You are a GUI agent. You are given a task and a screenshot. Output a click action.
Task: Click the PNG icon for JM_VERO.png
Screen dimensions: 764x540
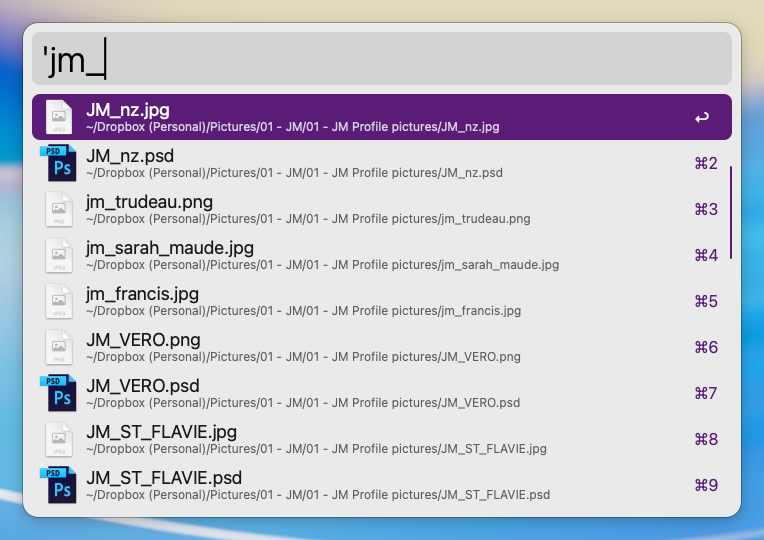59,348
